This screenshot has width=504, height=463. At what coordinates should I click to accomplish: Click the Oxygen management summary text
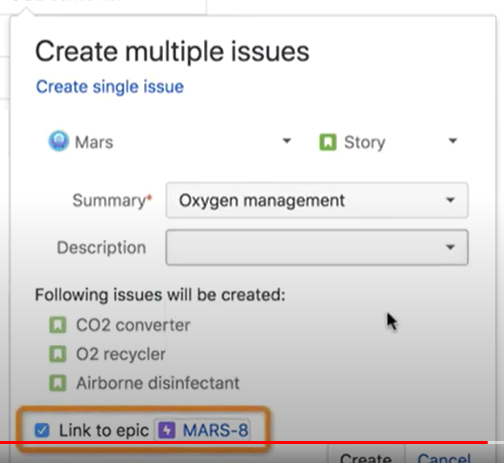[262, 201]
